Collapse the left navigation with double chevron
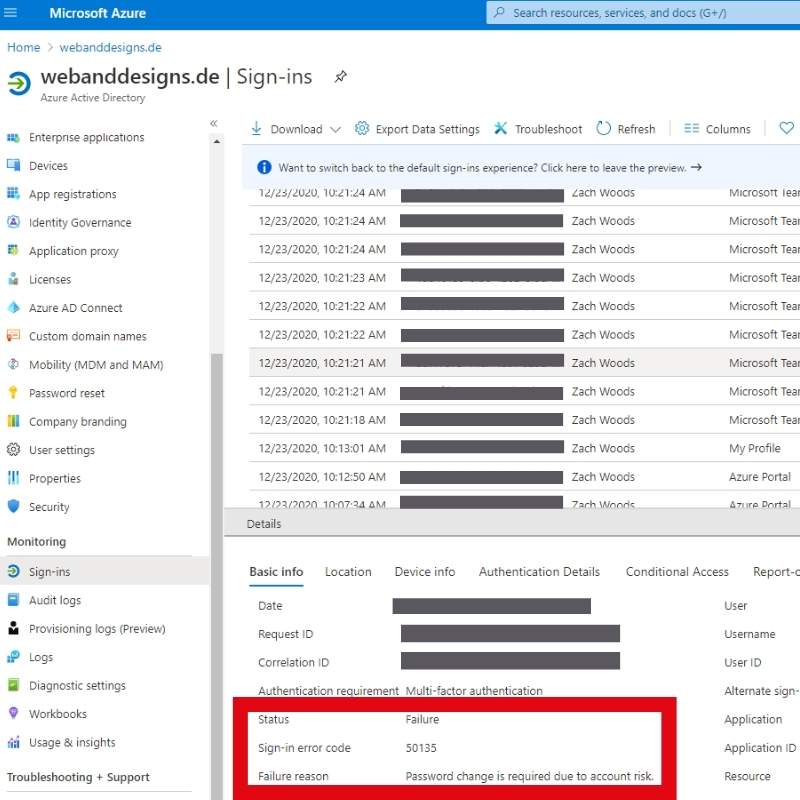This screenshot has width=800, height=800. point(214,123)
